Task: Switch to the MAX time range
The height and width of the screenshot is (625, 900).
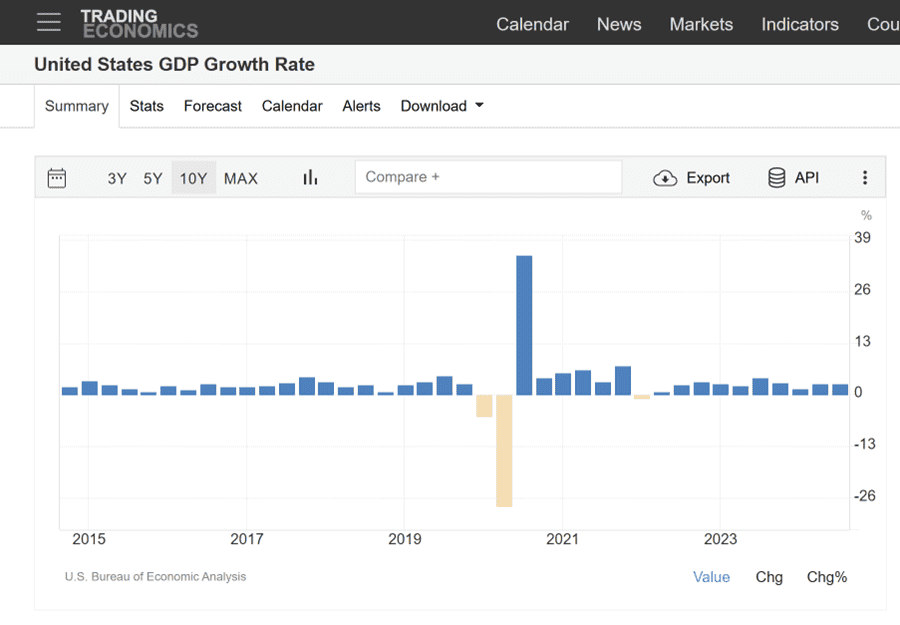Action: [x=241, y=178]
